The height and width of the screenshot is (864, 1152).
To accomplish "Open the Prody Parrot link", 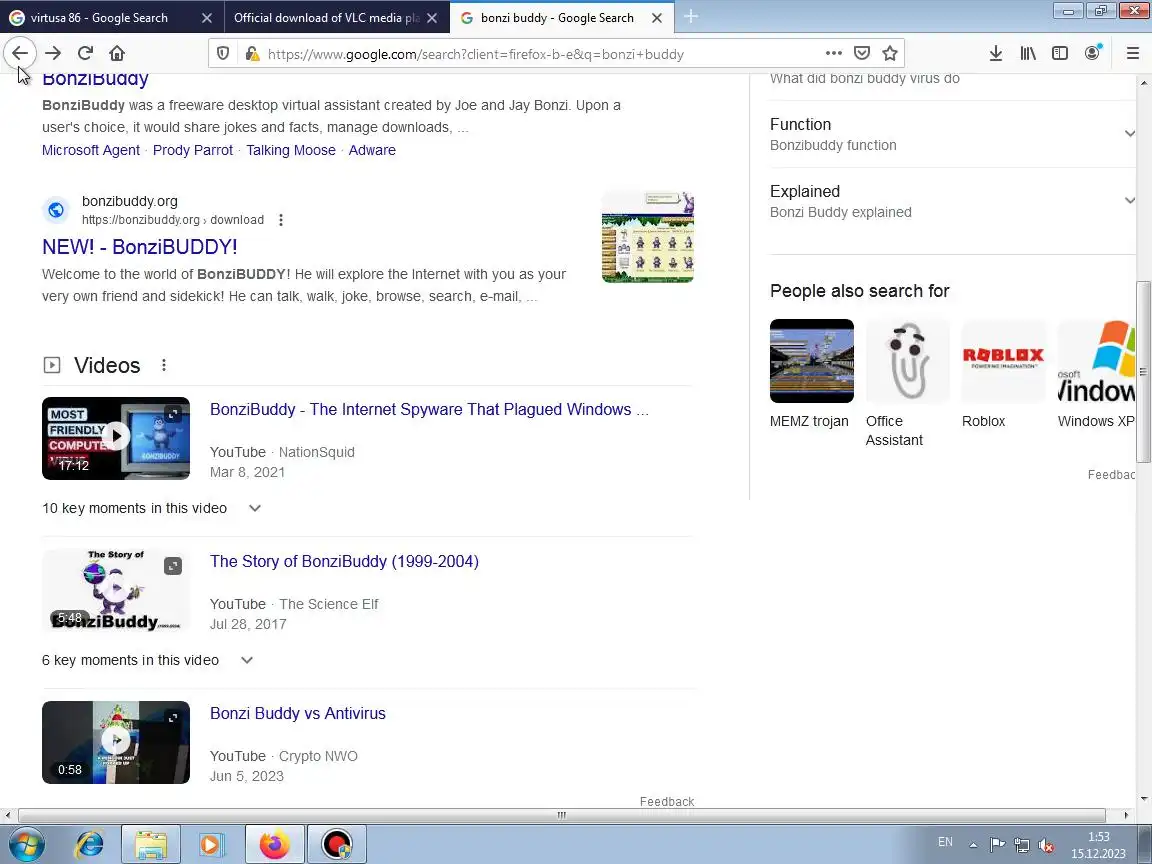I will [x=192, y=150].
